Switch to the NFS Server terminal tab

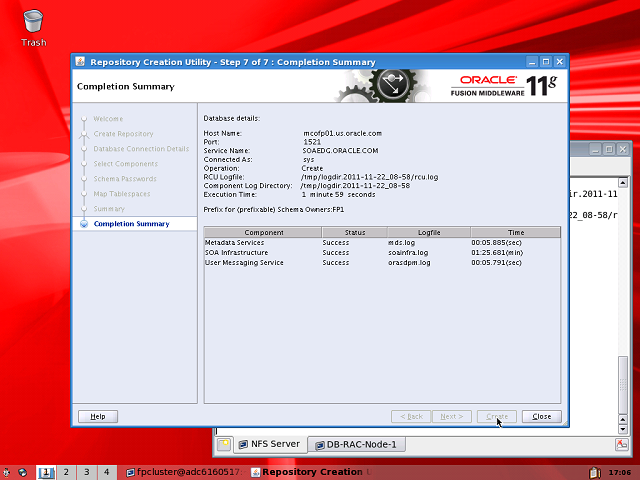pos(270,444)
